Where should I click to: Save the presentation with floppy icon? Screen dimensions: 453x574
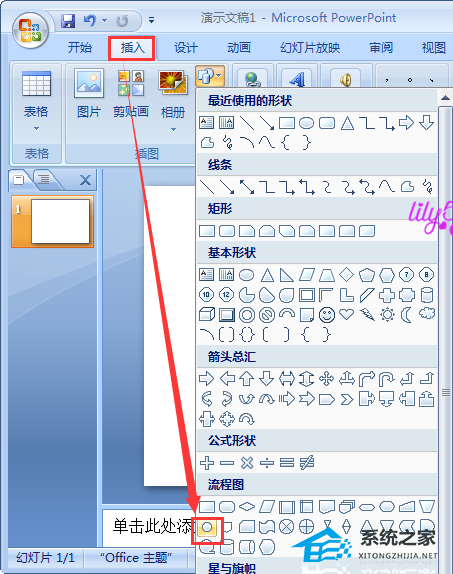68,21
